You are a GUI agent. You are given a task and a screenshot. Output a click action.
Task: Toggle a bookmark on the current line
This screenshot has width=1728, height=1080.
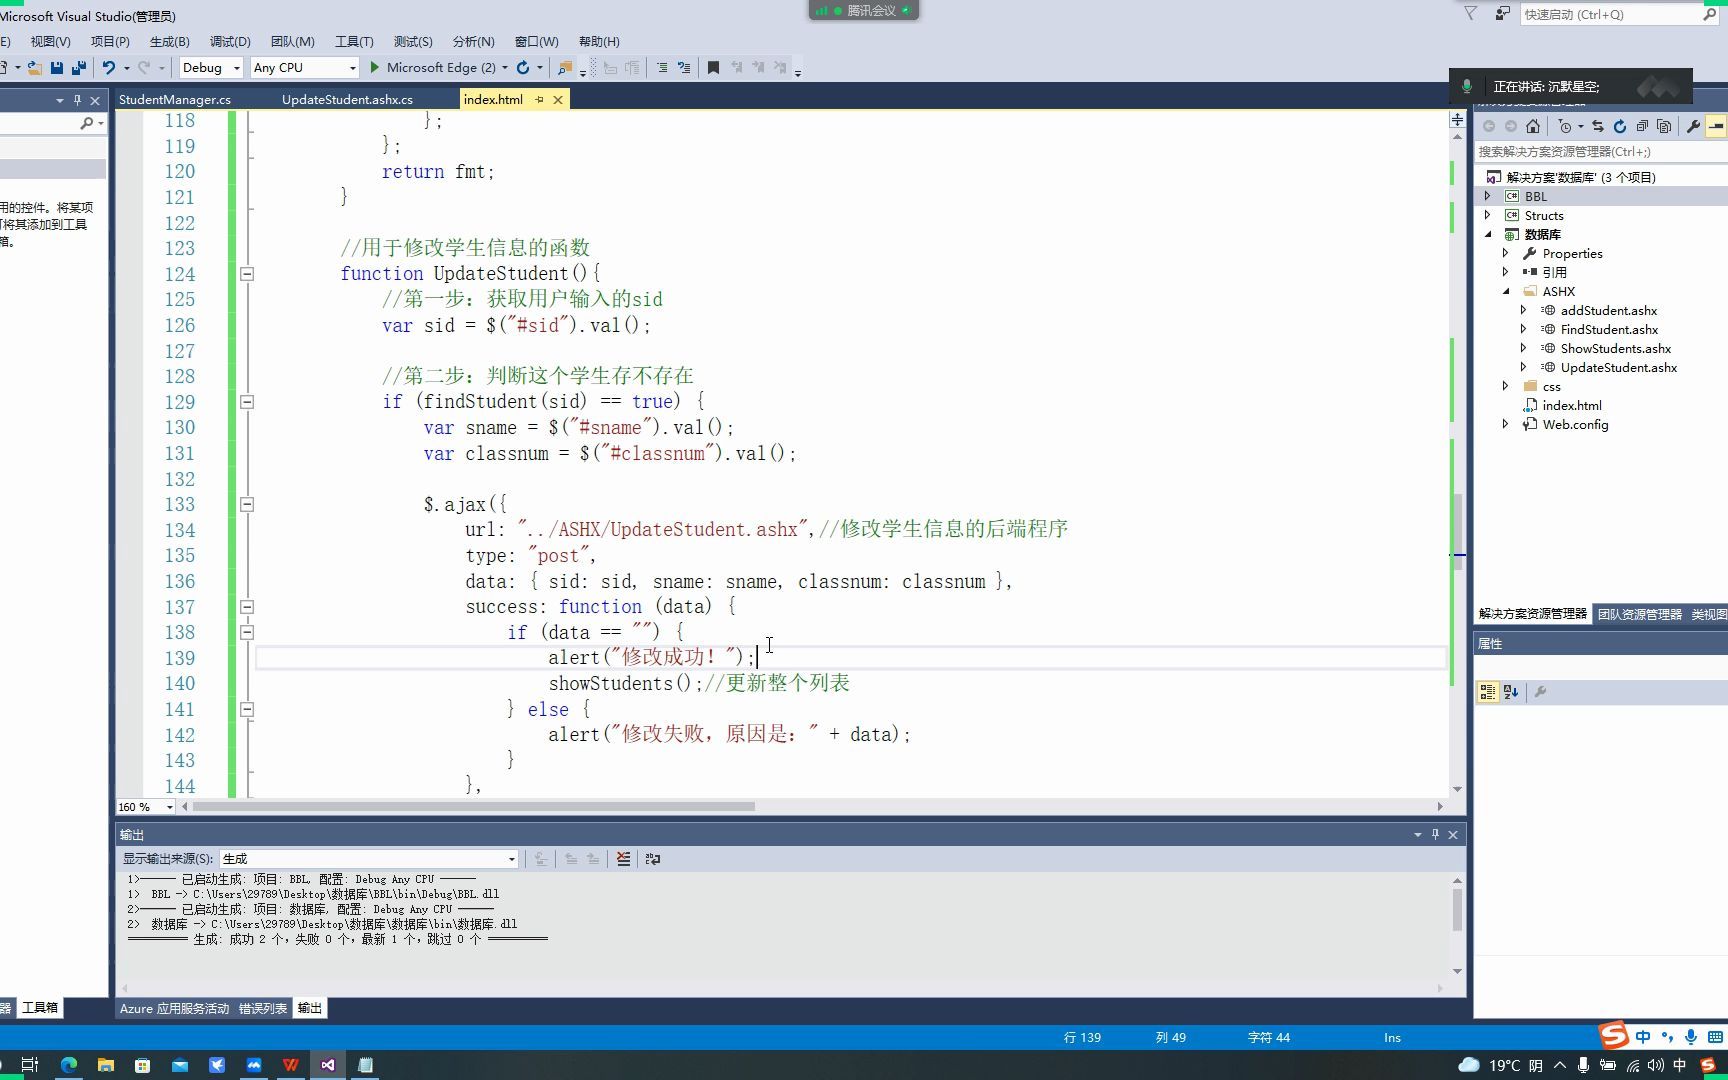pos(713,66)
